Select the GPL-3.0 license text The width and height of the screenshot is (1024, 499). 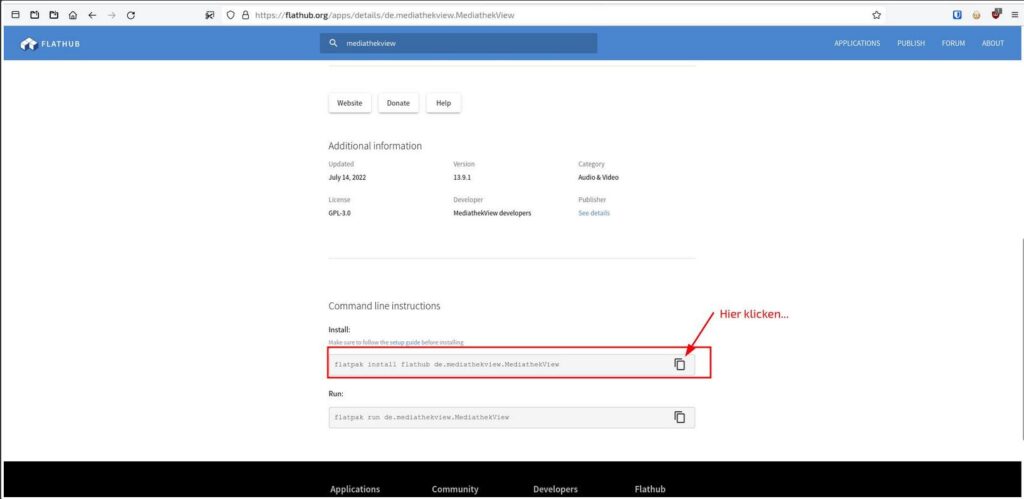pos(340,213)
